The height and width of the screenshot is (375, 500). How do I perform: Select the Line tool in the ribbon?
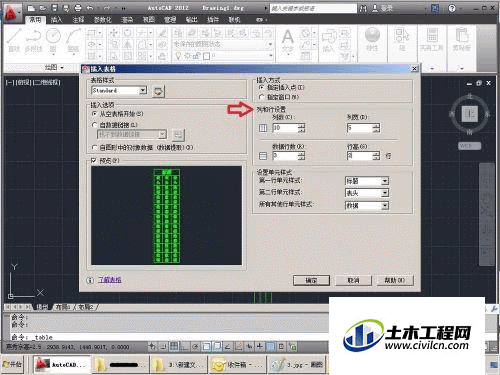pos(14,40)
